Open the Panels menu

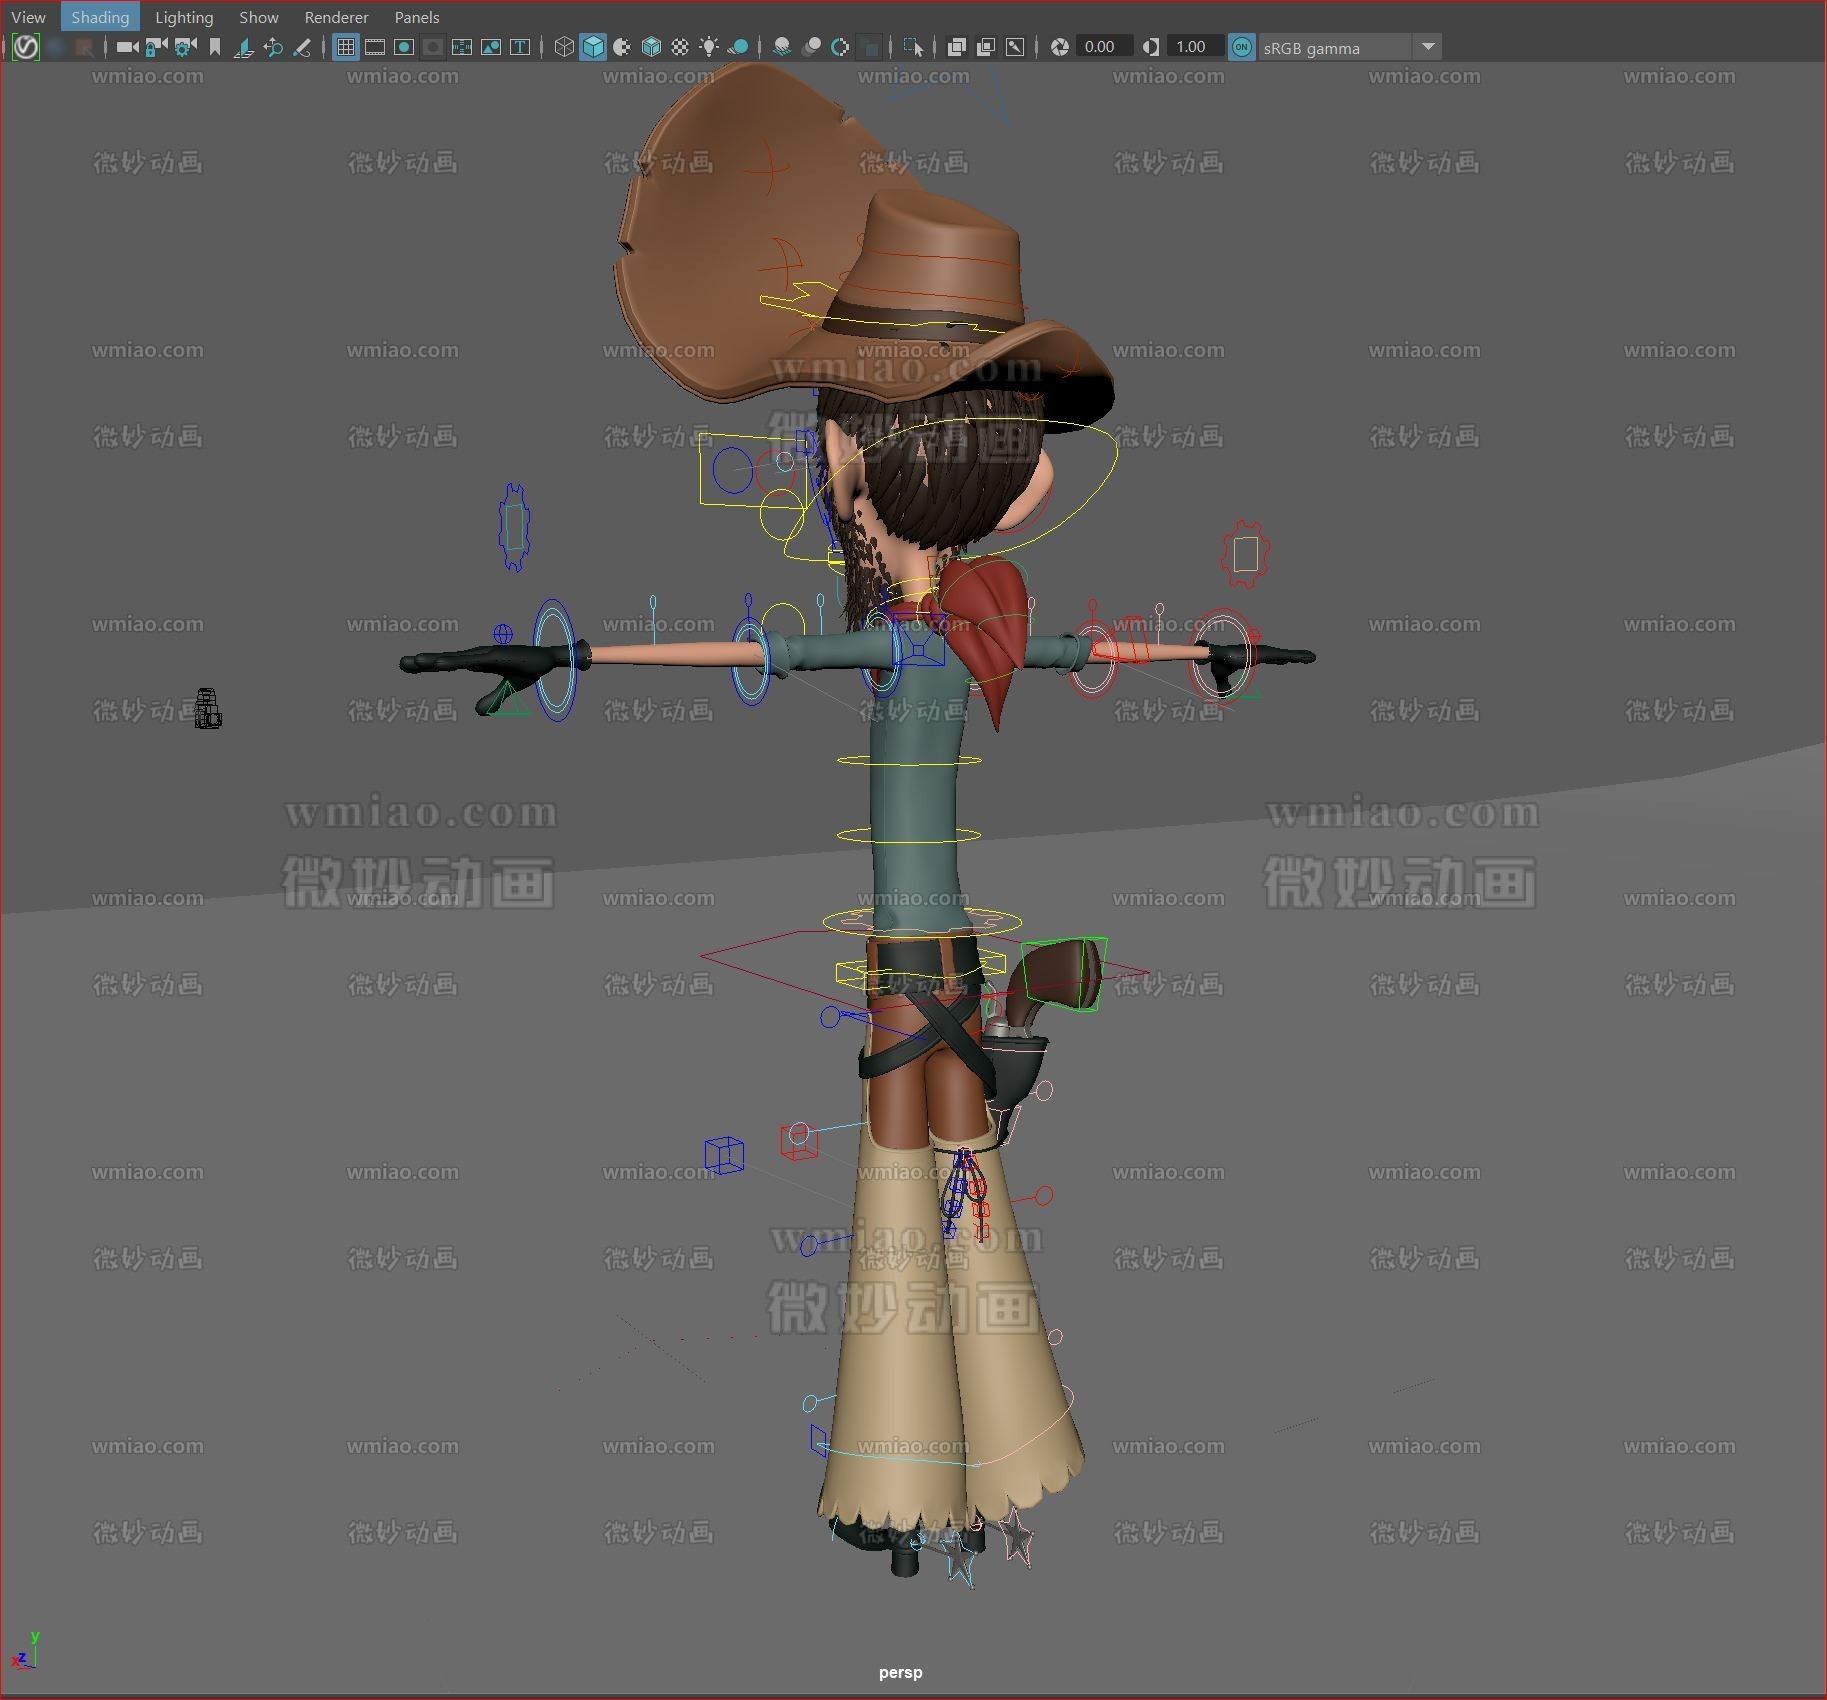(x=416, y=16)
